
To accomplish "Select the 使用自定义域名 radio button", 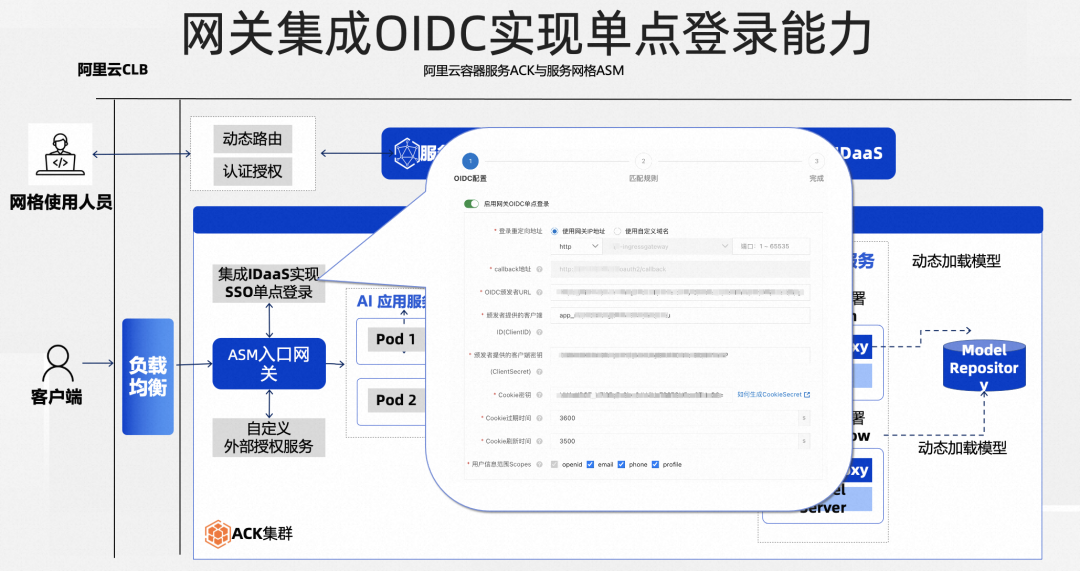I will pos(617,231).
